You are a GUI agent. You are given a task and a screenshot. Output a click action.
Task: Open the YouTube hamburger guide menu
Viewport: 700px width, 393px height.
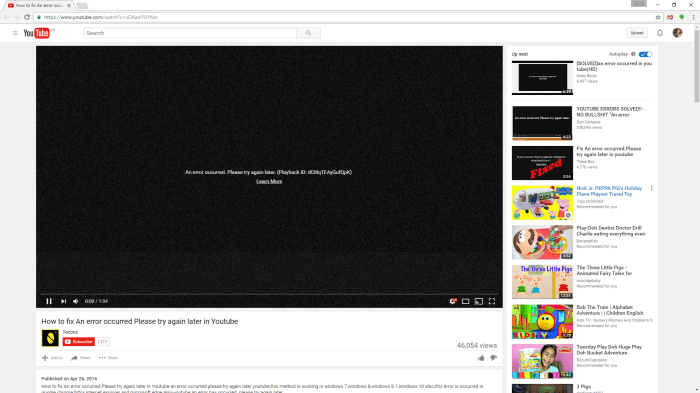click(15, 33)
